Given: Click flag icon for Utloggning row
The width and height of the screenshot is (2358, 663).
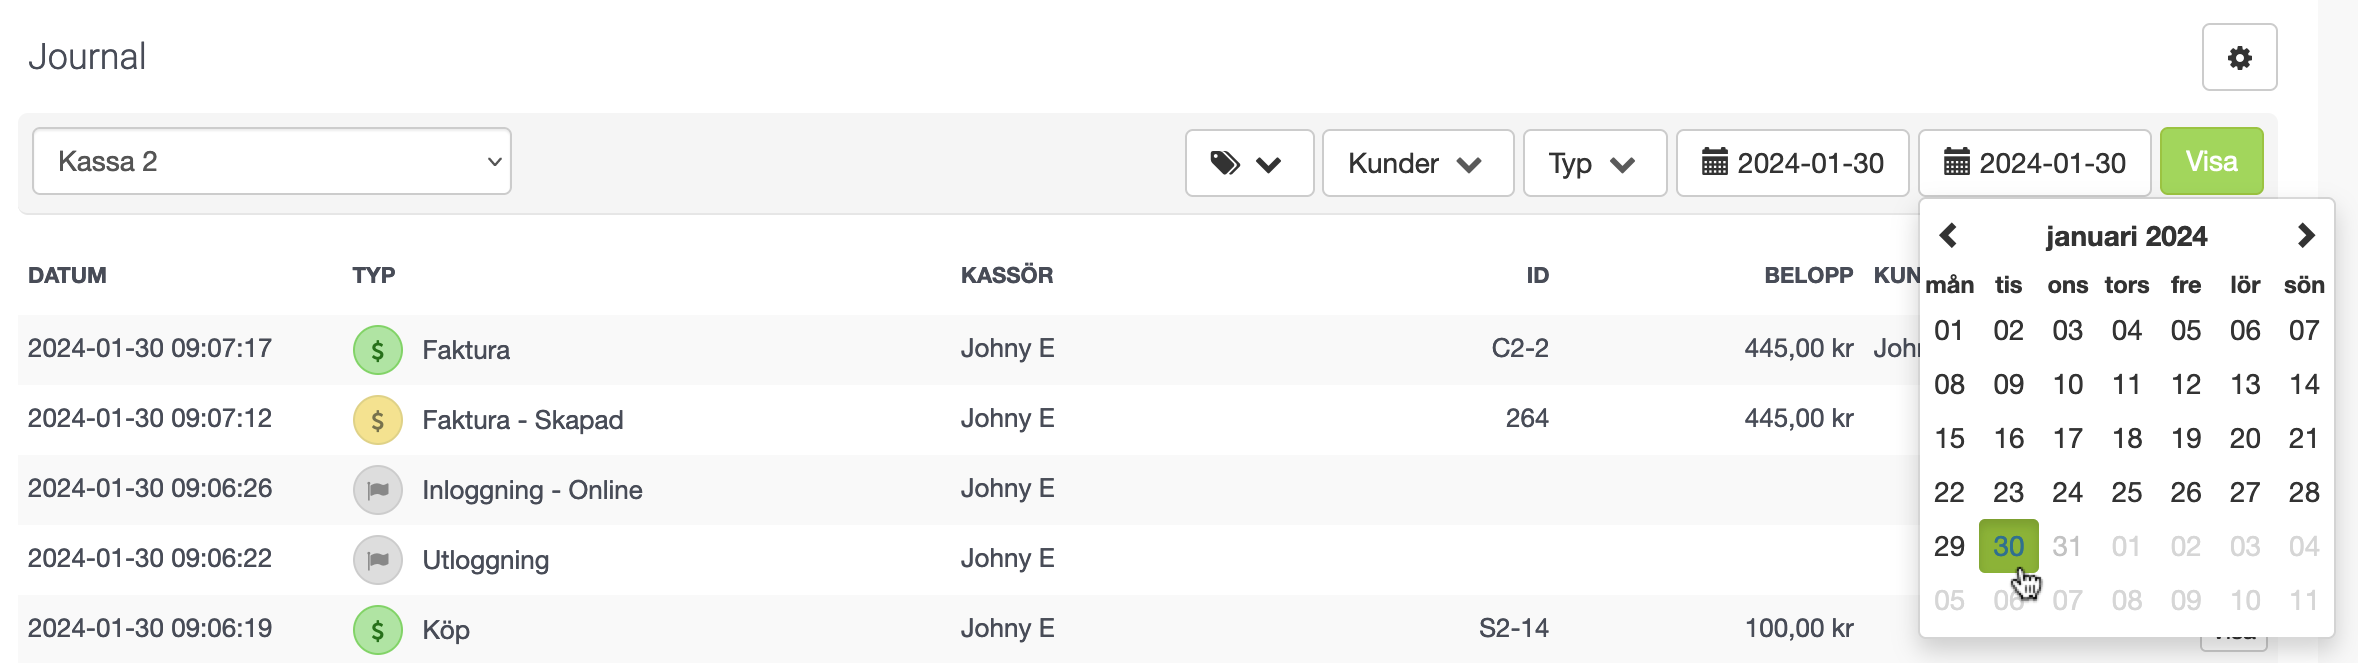Looking at the screenshot, I should pos(378,560).
